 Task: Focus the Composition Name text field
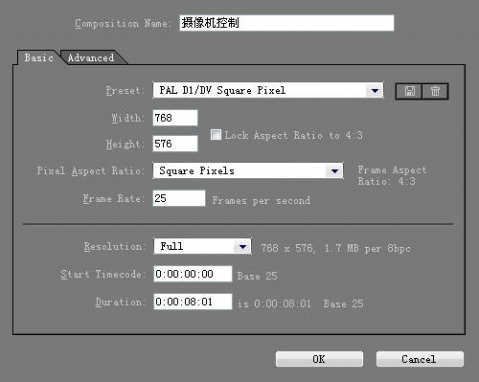(287, 23)
